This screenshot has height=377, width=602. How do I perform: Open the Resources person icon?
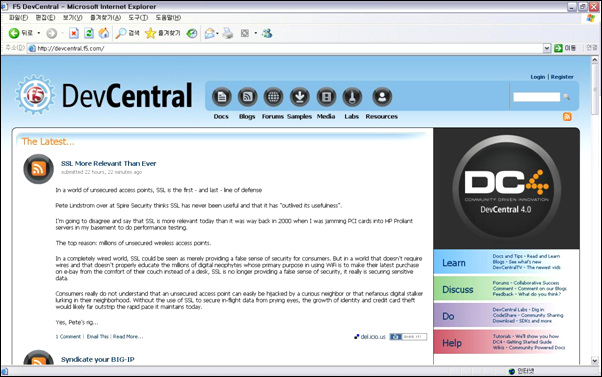coord(382,97)
